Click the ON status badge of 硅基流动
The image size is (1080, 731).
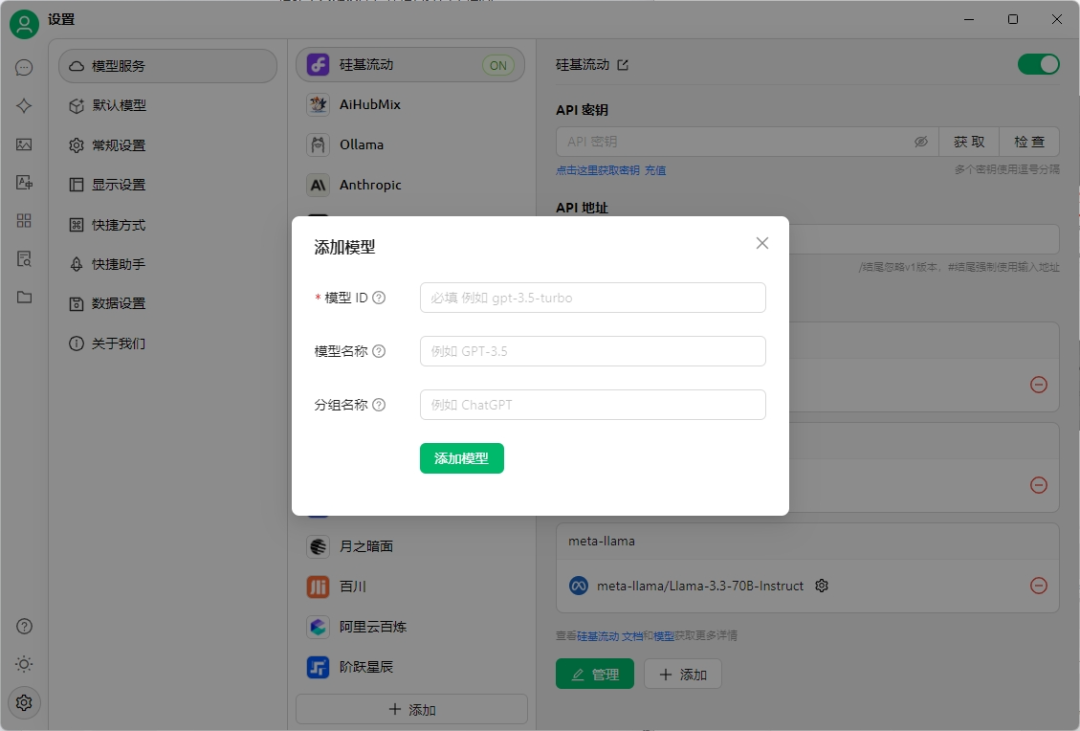click(x=498, y=65)
